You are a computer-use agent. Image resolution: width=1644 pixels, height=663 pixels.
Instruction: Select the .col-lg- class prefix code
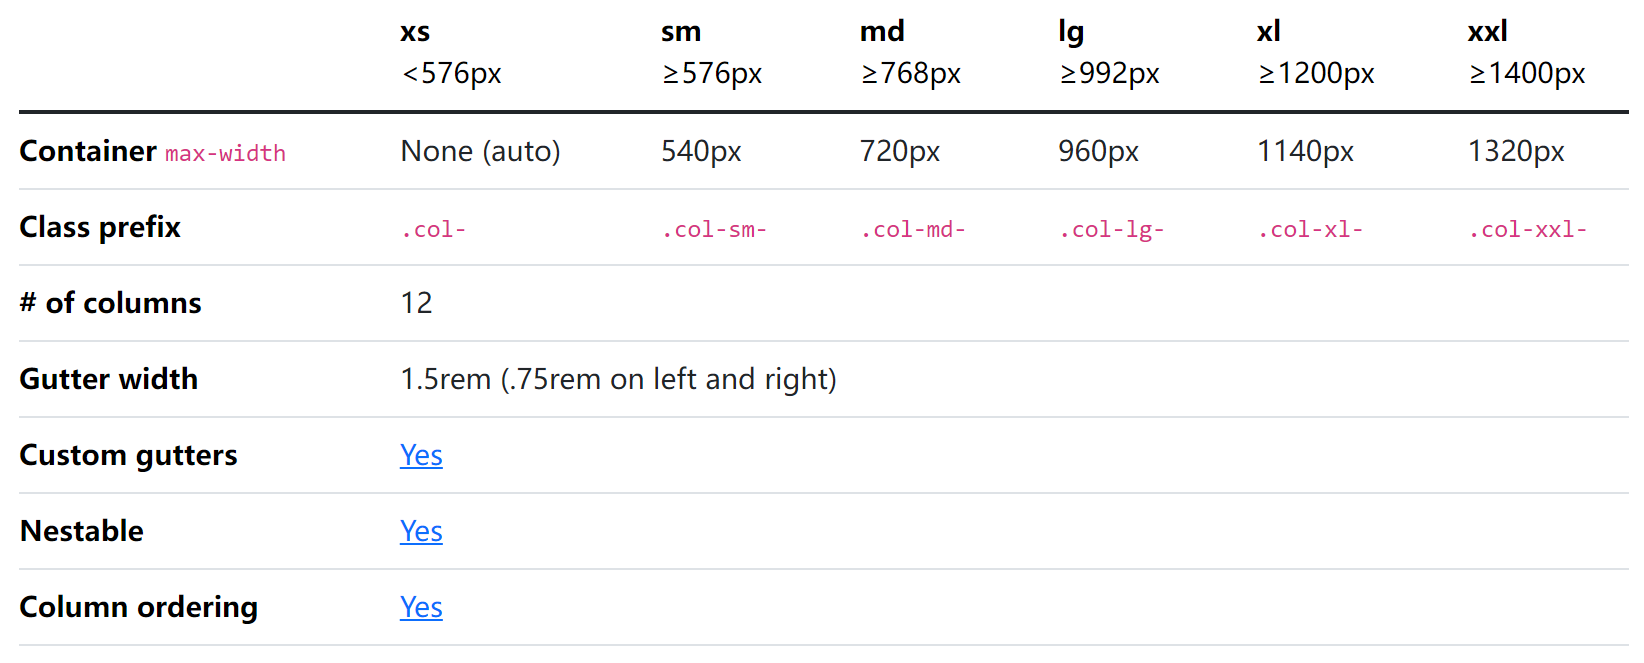(x=1111, y=230)
